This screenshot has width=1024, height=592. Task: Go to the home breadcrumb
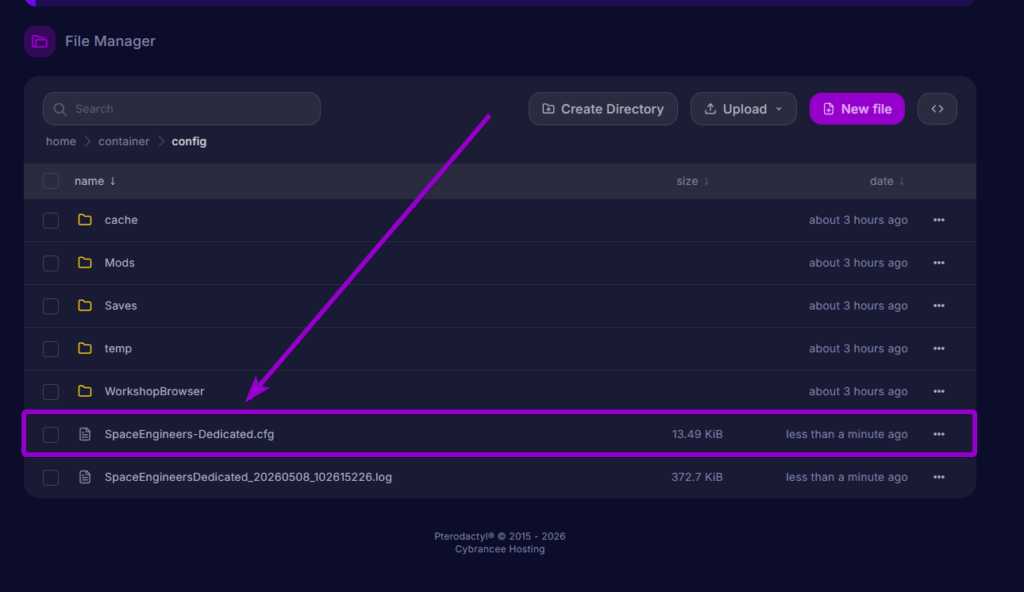click(61, 141)
